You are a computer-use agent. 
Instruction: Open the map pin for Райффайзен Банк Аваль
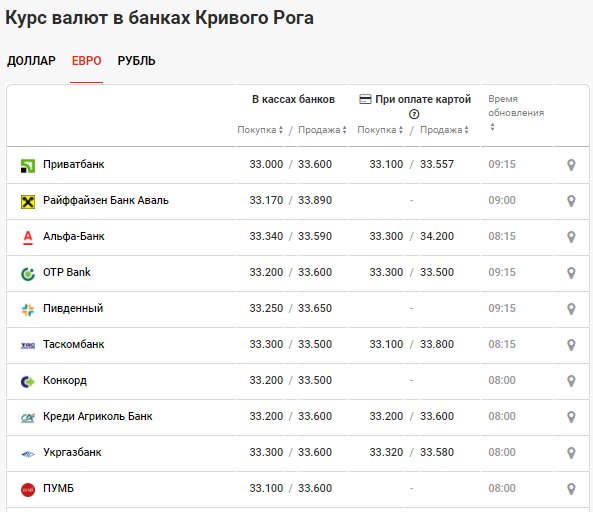(x=571, y=200)
